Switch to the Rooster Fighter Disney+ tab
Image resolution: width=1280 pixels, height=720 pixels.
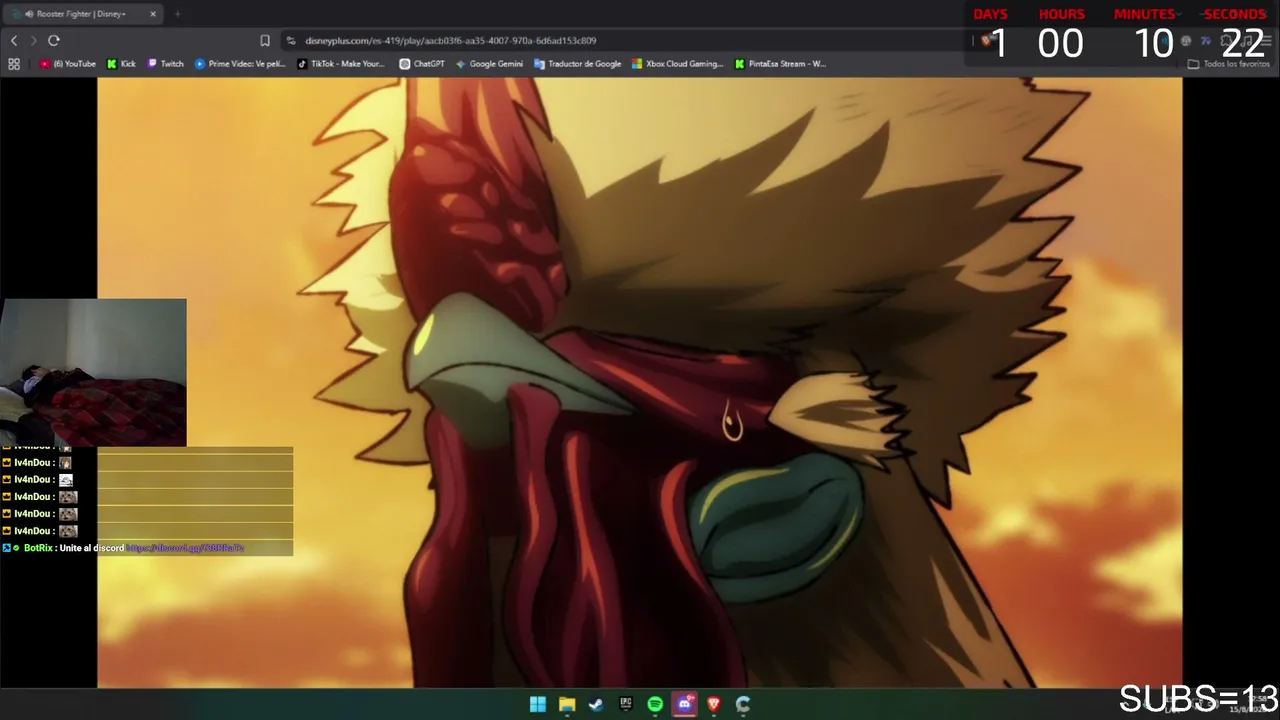83,14
